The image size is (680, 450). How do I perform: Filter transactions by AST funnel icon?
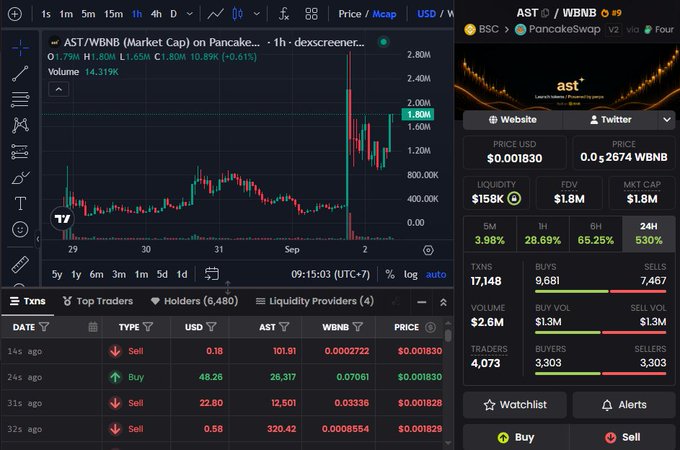click(284, 327)
